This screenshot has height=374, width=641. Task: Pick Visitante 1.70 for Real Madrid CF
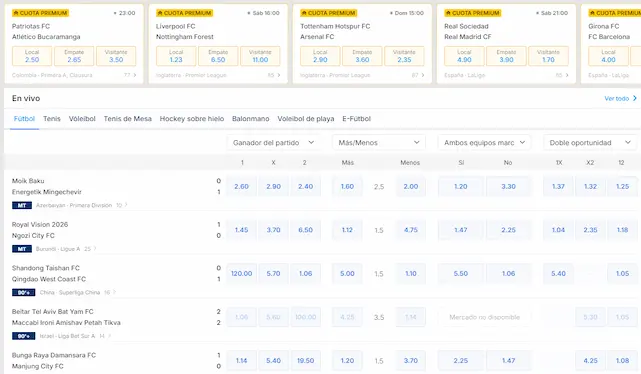(x=548, y=56)
